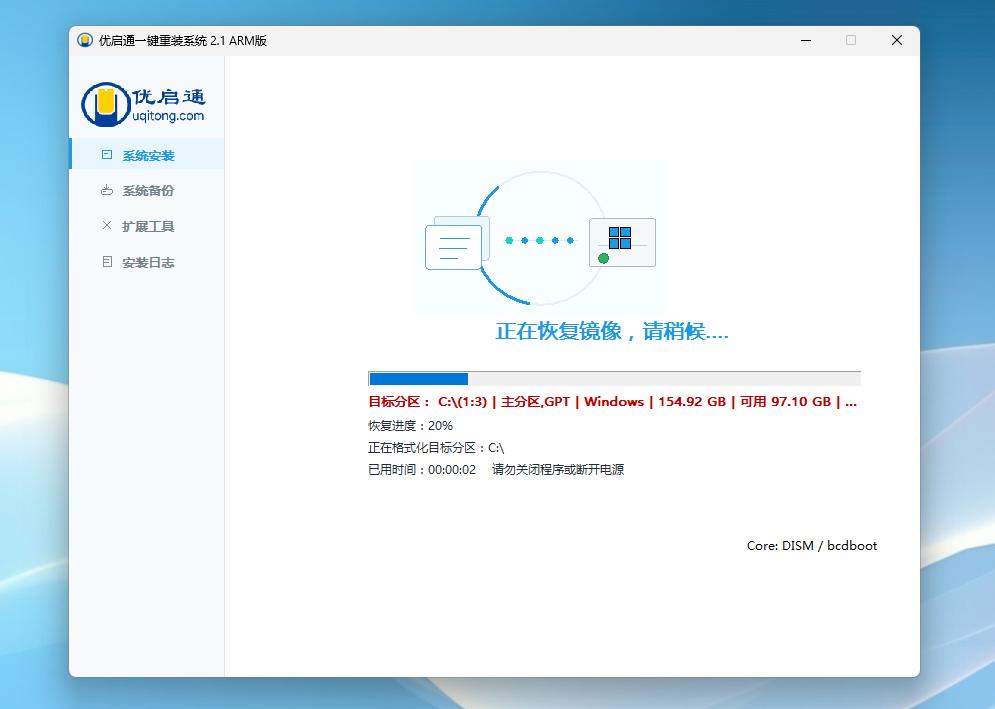Click the 系统安装 square icon
995x709 pixels.
(107, 155)
